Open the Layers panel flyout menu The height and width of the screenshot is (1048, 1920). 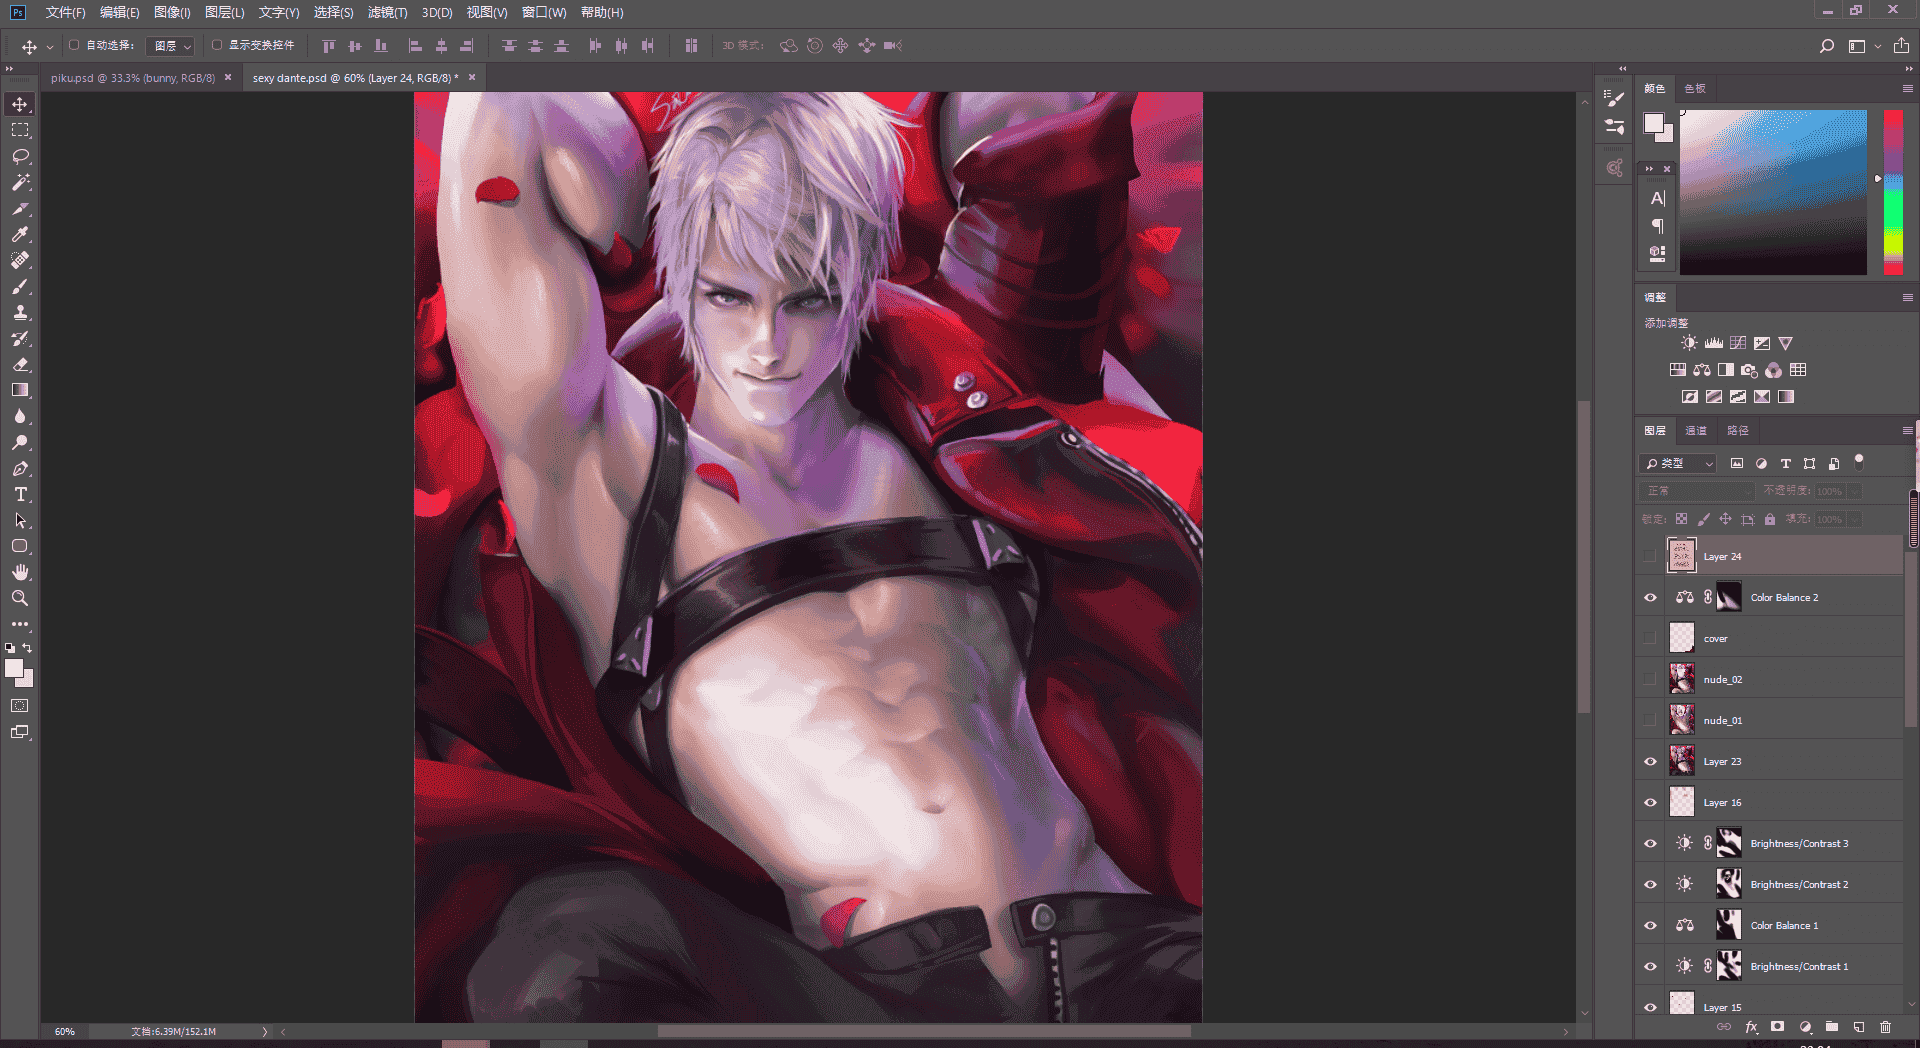pos(1907,431)
